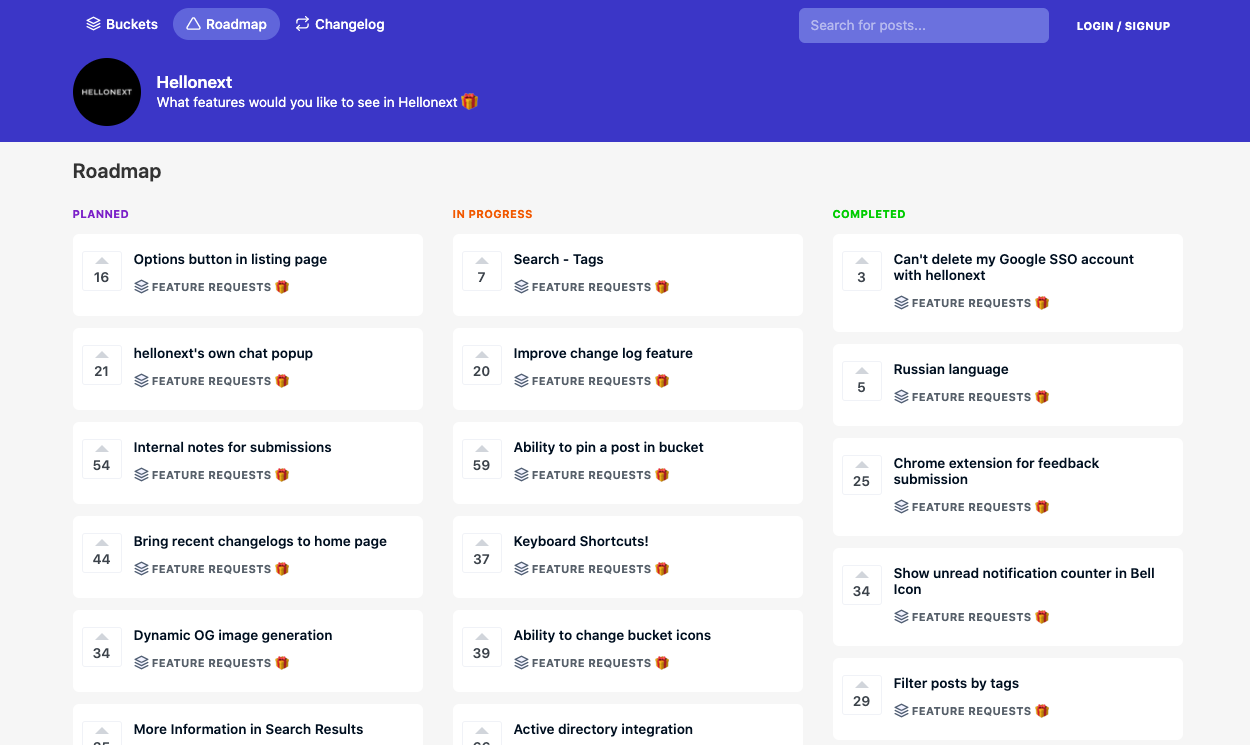Image resolution: width=1250 pixels, height=745 pixels.
Task: Click Feature Requests bucket under 'Improve change log feature'
Action: [x=592, y=381]
